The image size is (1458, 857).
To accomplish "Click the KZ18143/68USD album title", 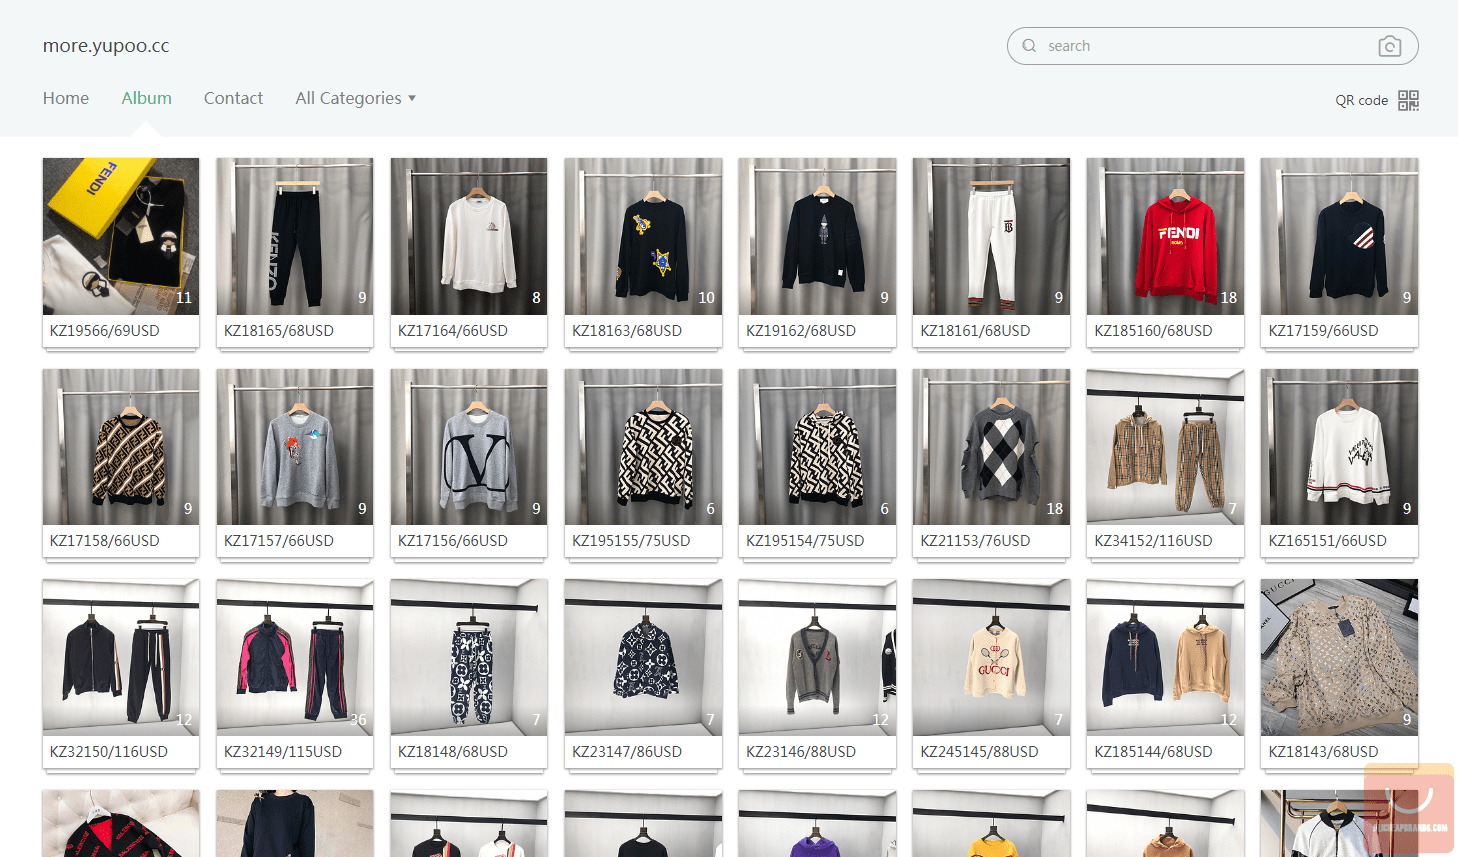I will coord(1323,752).
